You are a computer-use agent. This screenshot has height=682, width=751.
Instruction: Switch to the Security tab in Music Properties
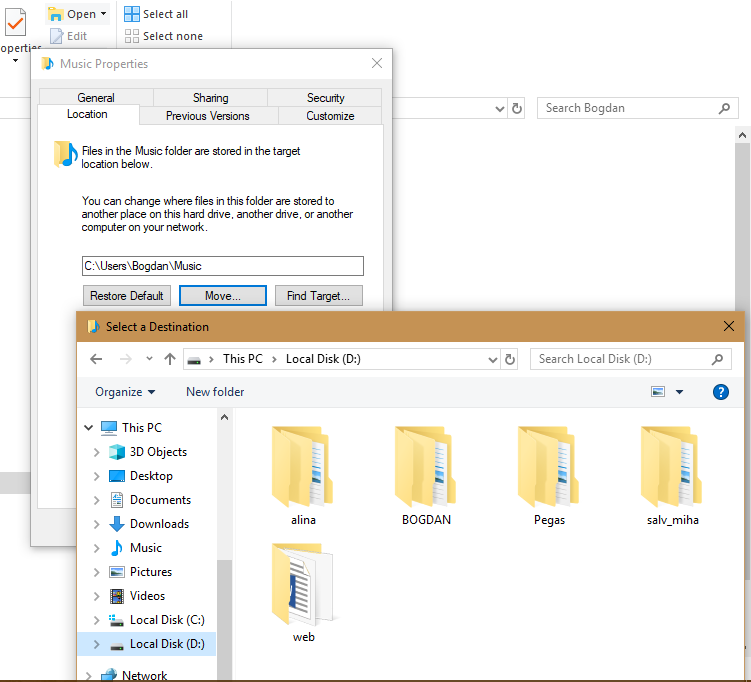(325, 98)
